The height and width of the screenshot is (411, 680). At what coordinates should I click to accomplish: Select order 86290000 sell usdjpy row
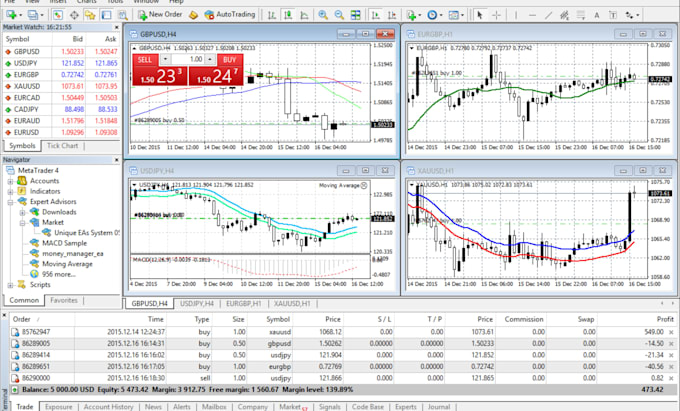click(x=343, y=378)
